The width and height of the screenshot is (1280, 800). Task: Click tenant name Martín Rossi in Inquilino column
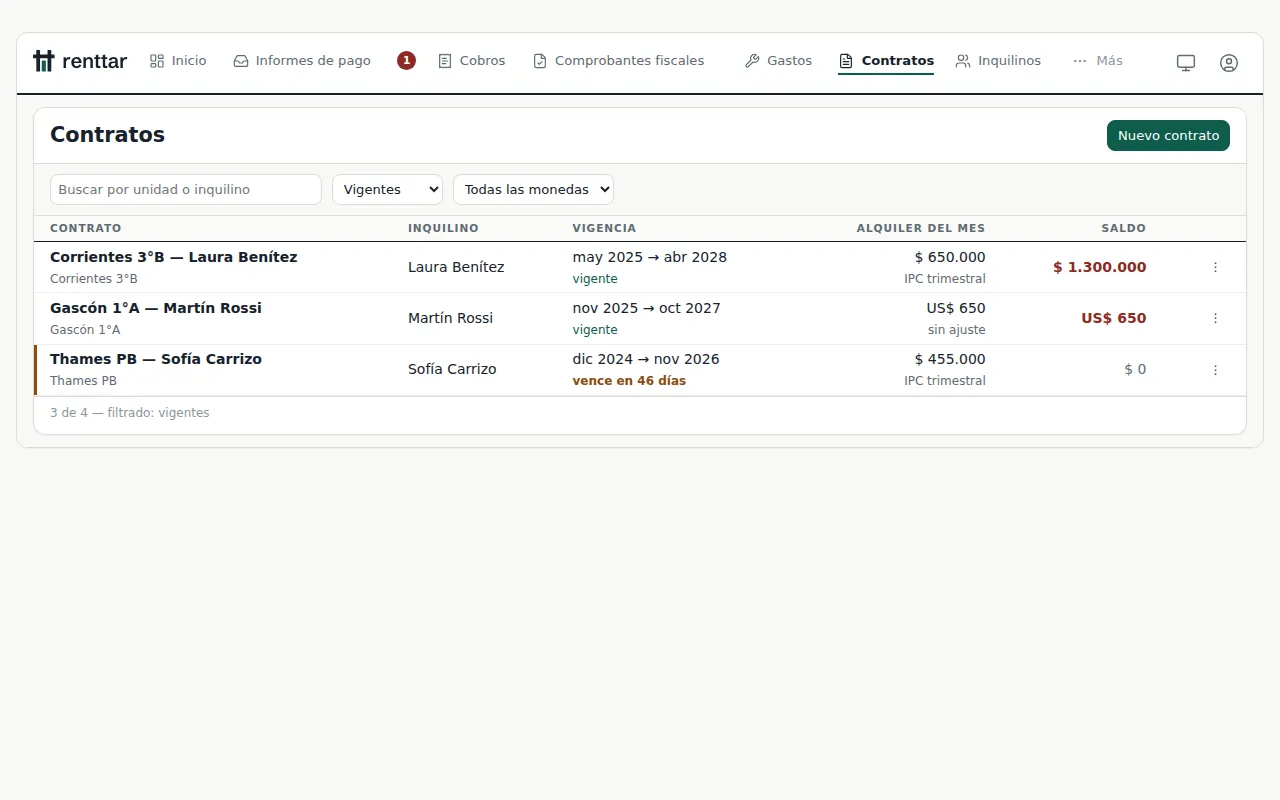(450, 318)
